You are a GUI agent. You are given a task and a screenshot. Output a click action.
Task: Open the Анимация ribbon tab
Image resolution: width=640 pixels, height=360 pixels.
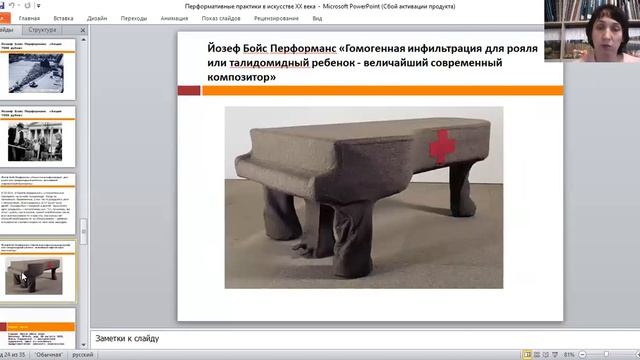174,18
